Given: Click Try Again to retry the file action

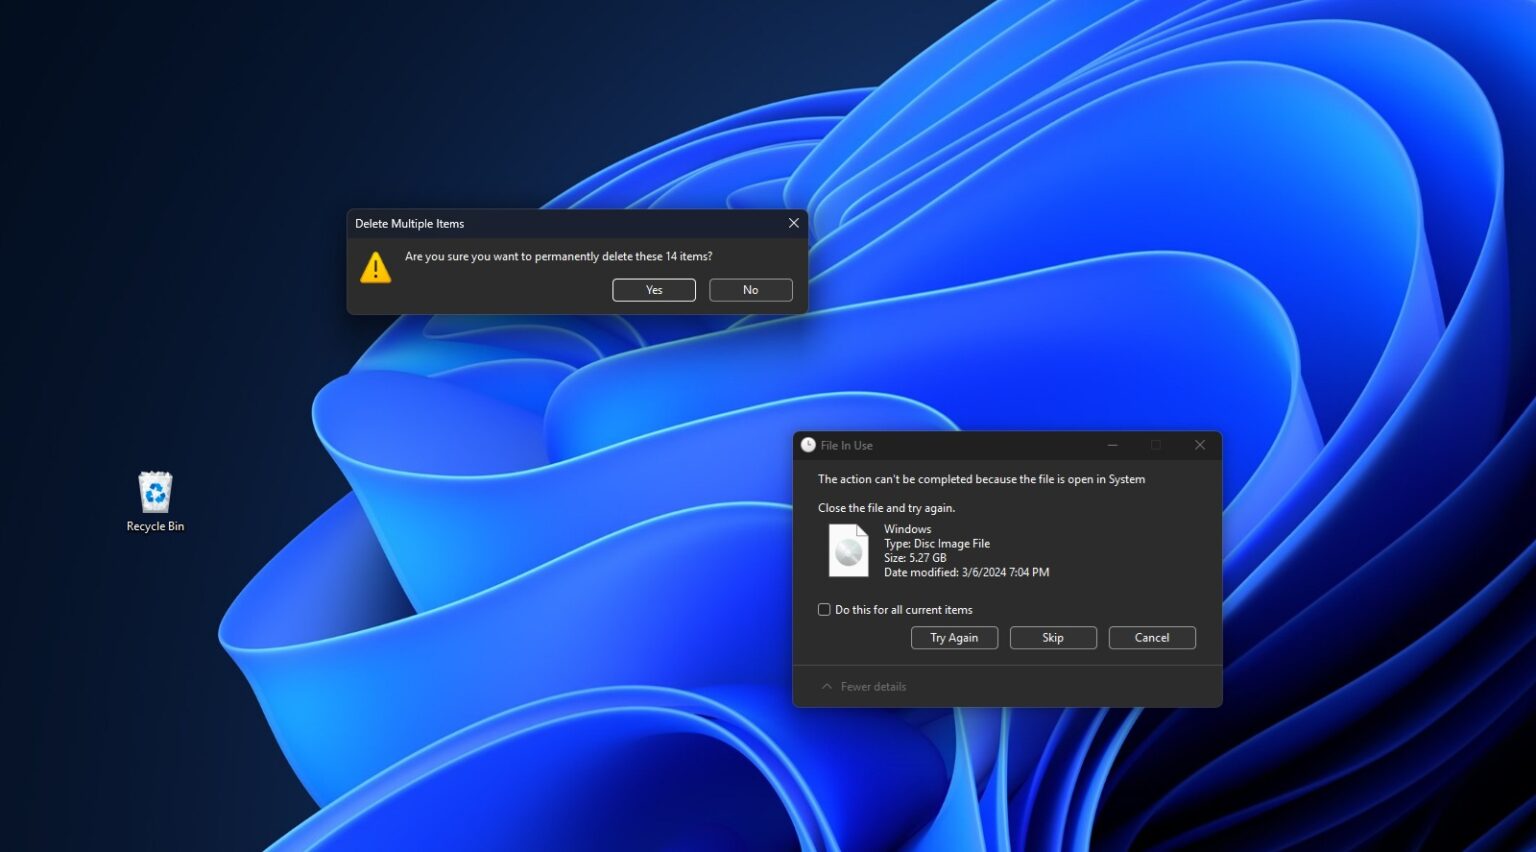Looking at the screenshot, I should (x=953, y=637).
